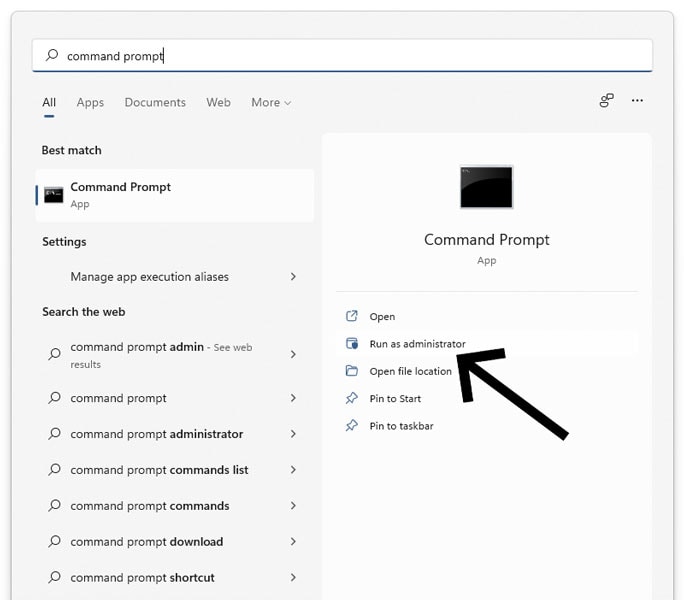Click the search magnifier icon in search box

(52, 55)
